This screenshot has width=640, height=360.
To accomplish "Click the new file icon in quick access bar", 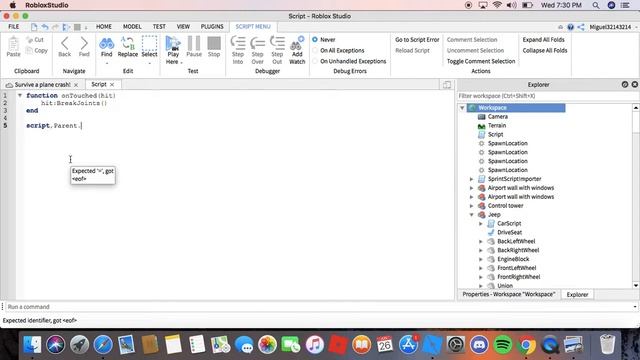I will point(34,27).
